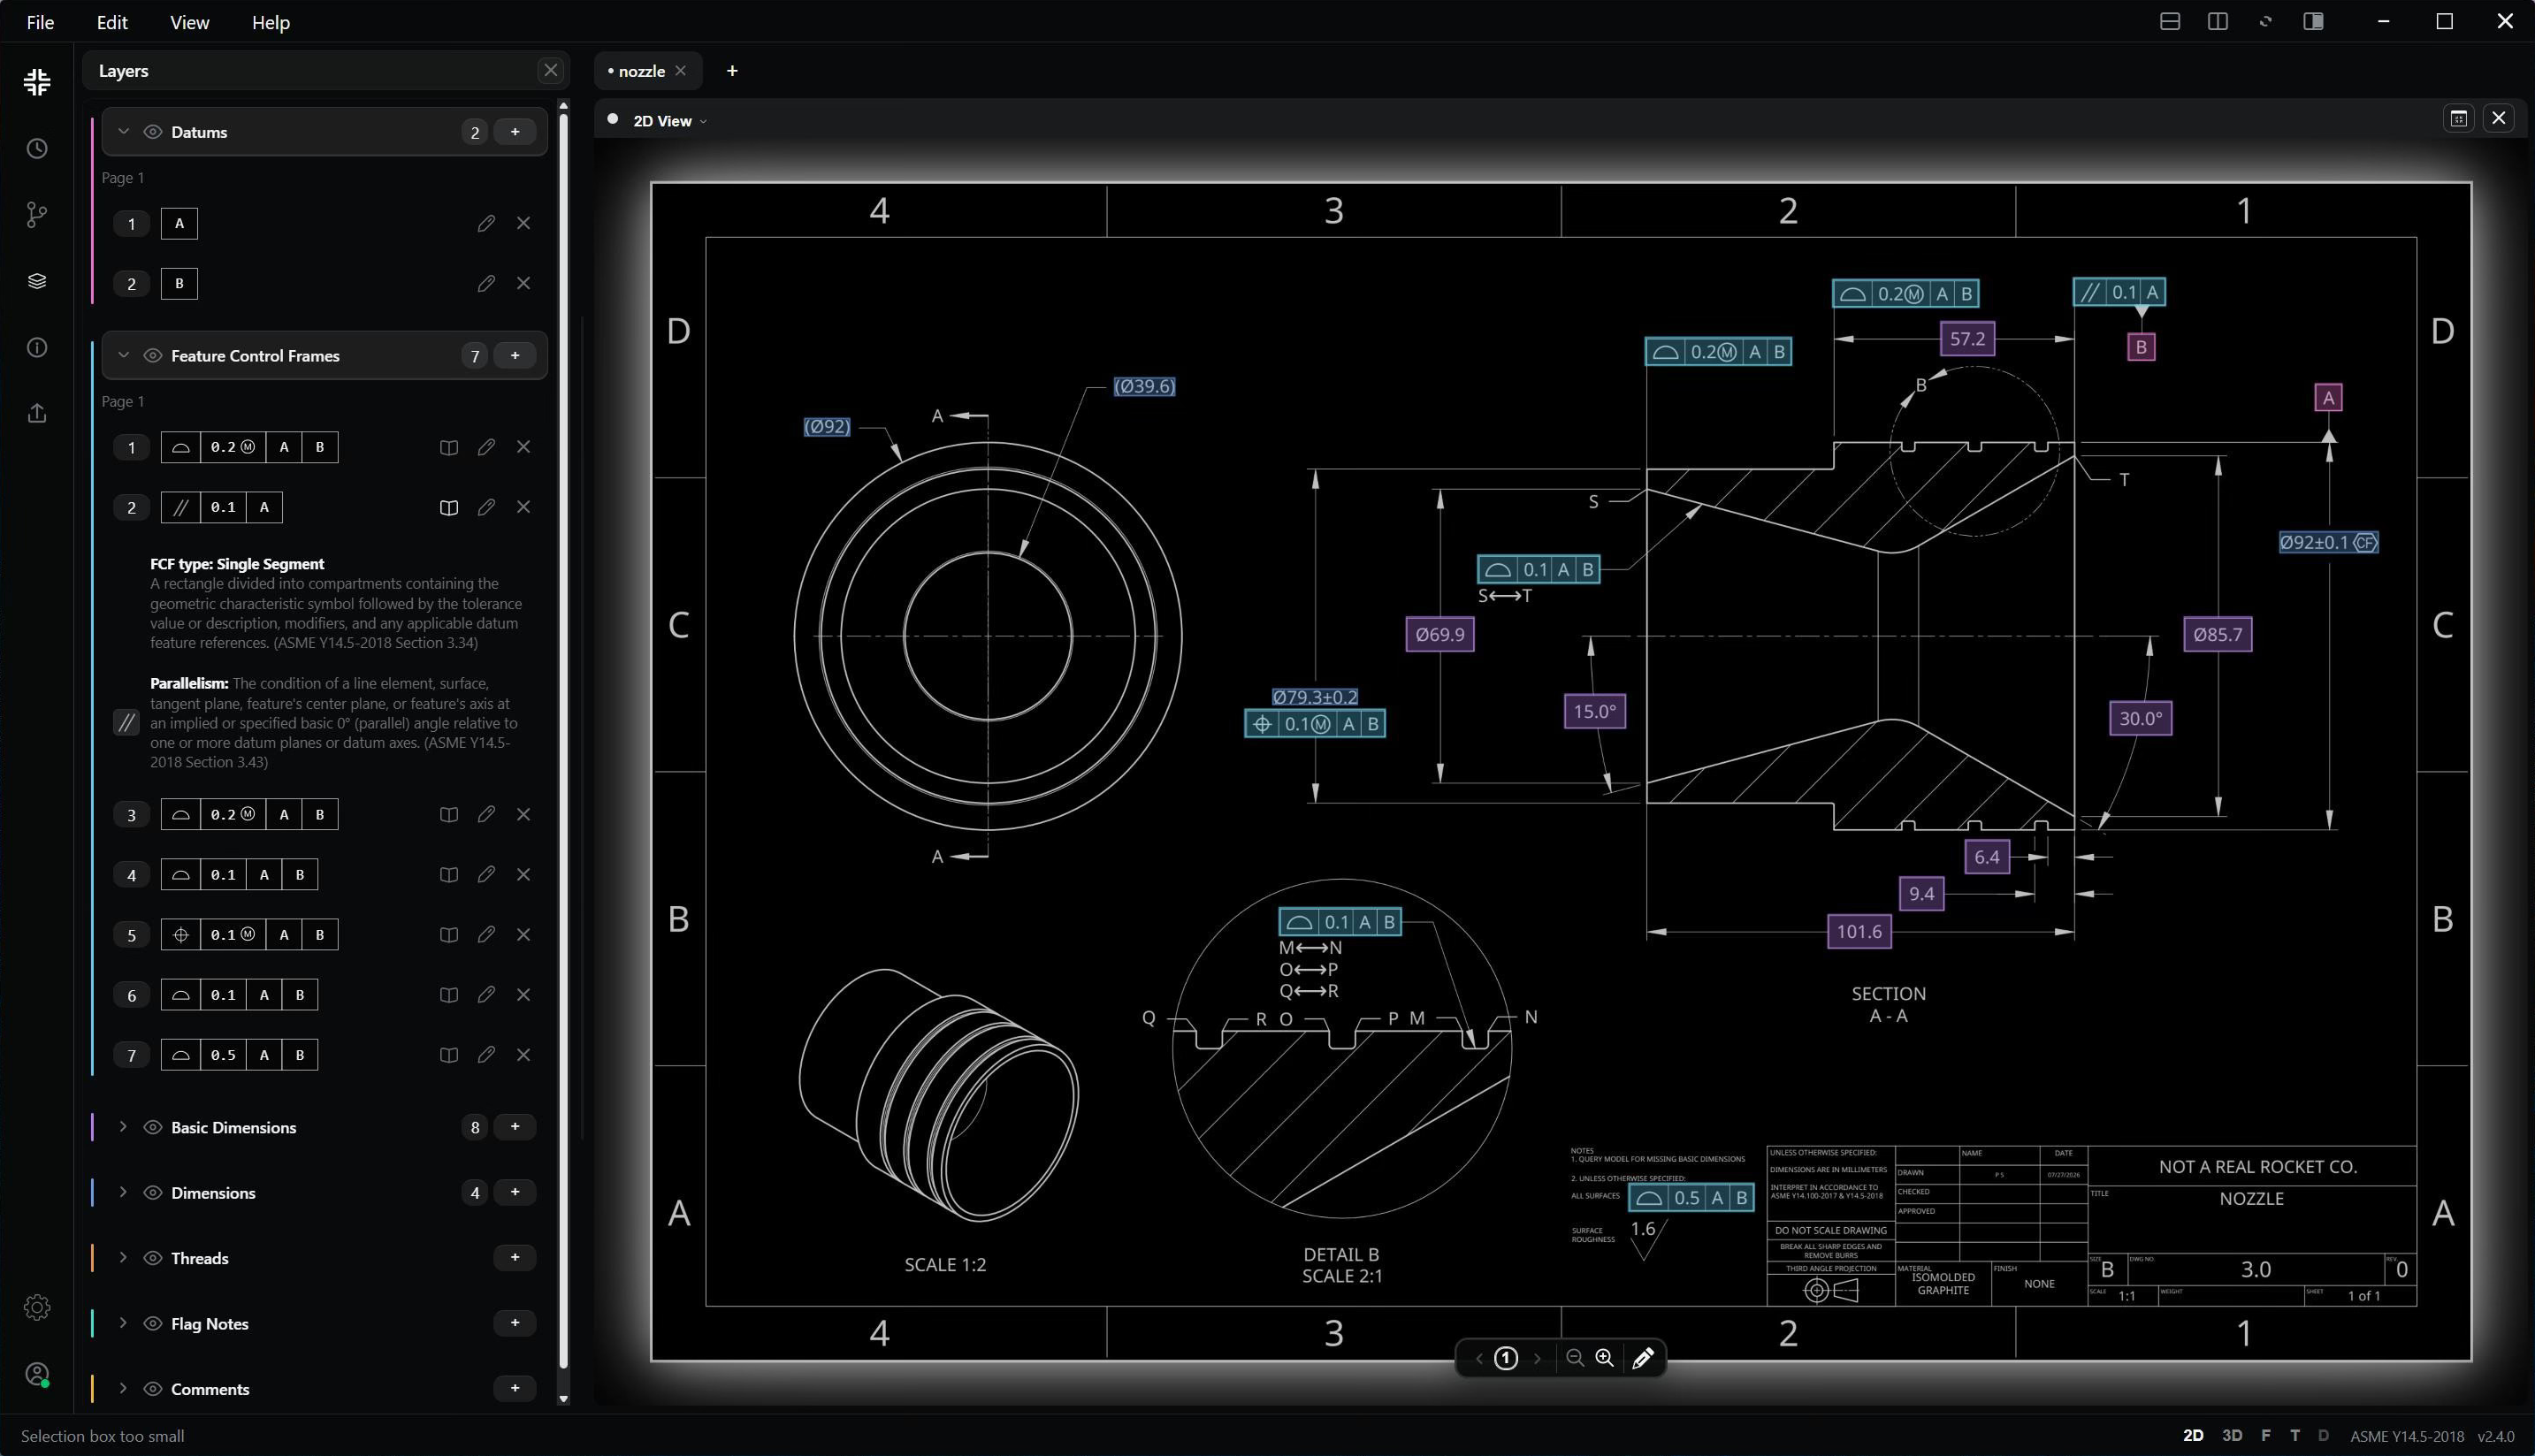Expand the Comments group
The height and width of the screenshot is (1456, 2535).
[x=123, y=1389]
